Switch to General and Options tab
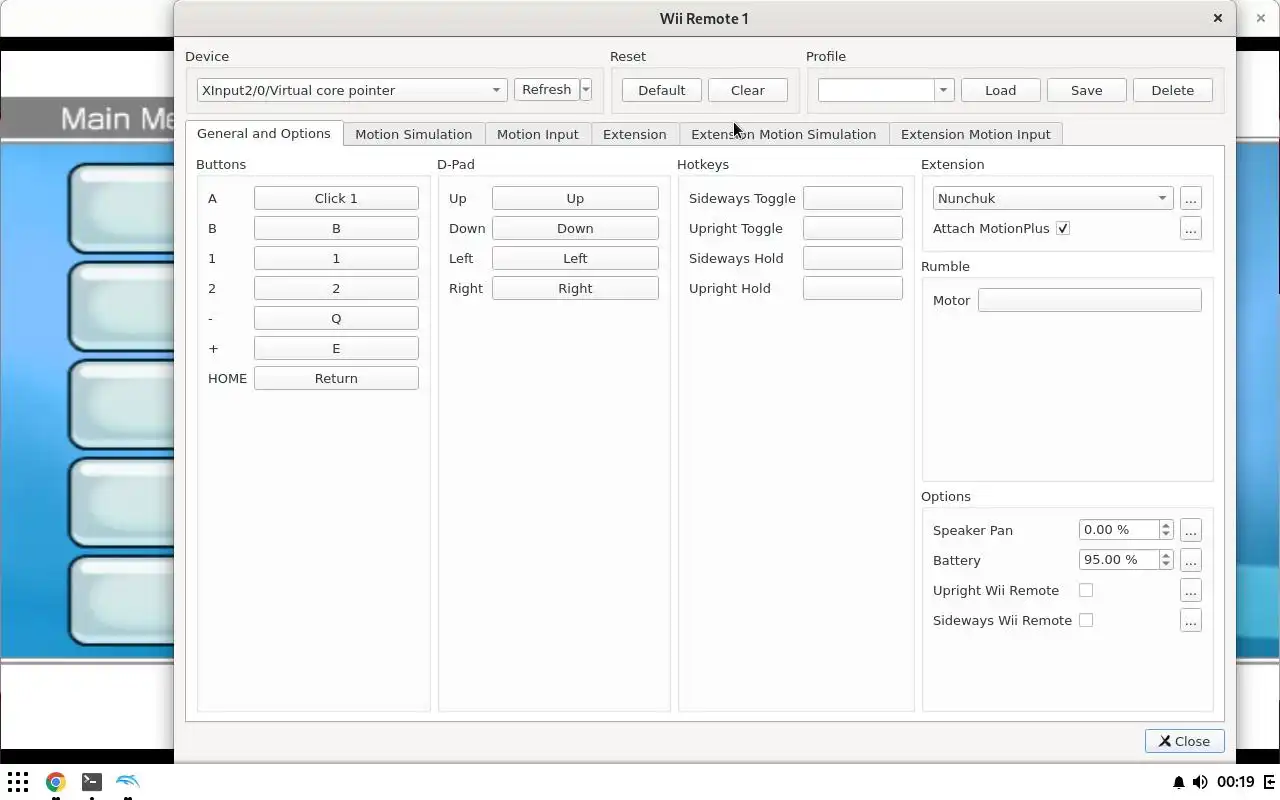 pyautogui.click(x=264, y=133)
